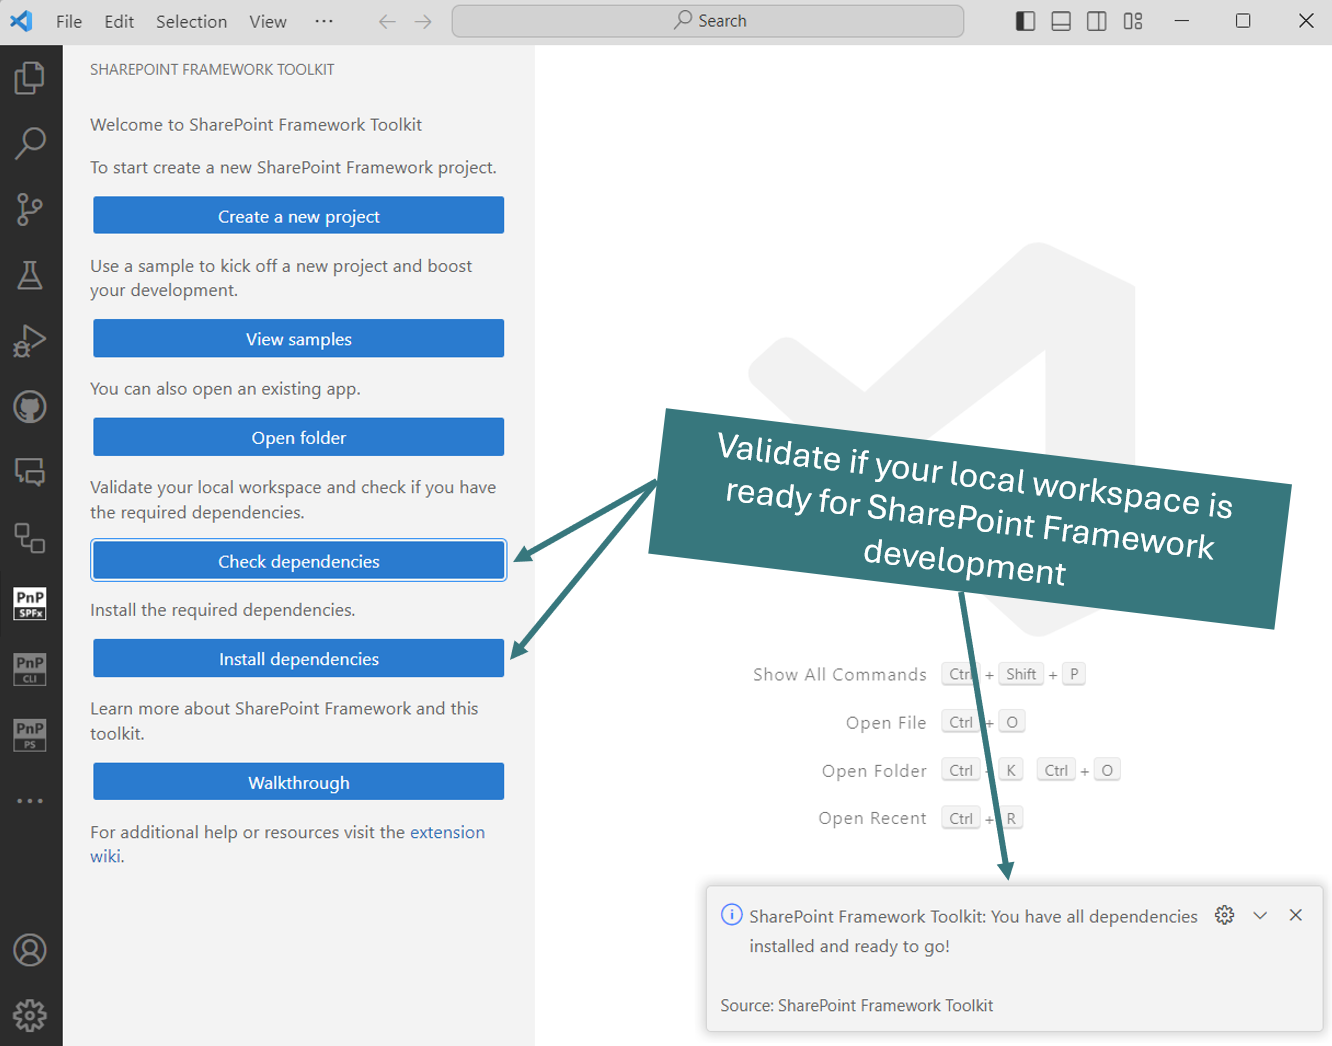The image size is (1332, 1046).
Task: Select the PnP PS icon
Action: [30, 735]
